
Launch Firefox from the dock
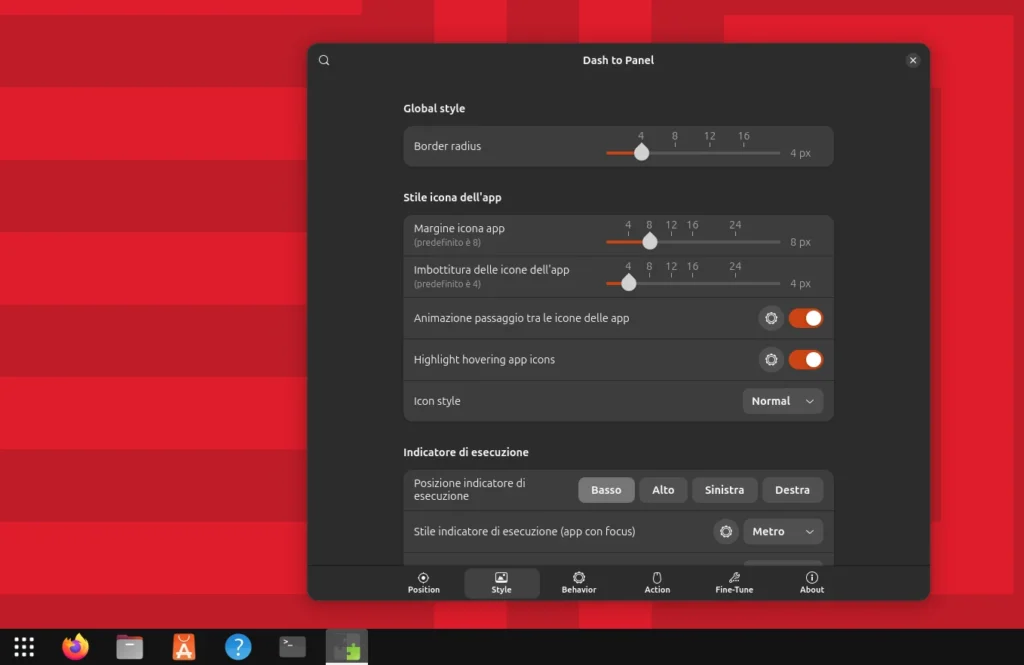(75, 646)
